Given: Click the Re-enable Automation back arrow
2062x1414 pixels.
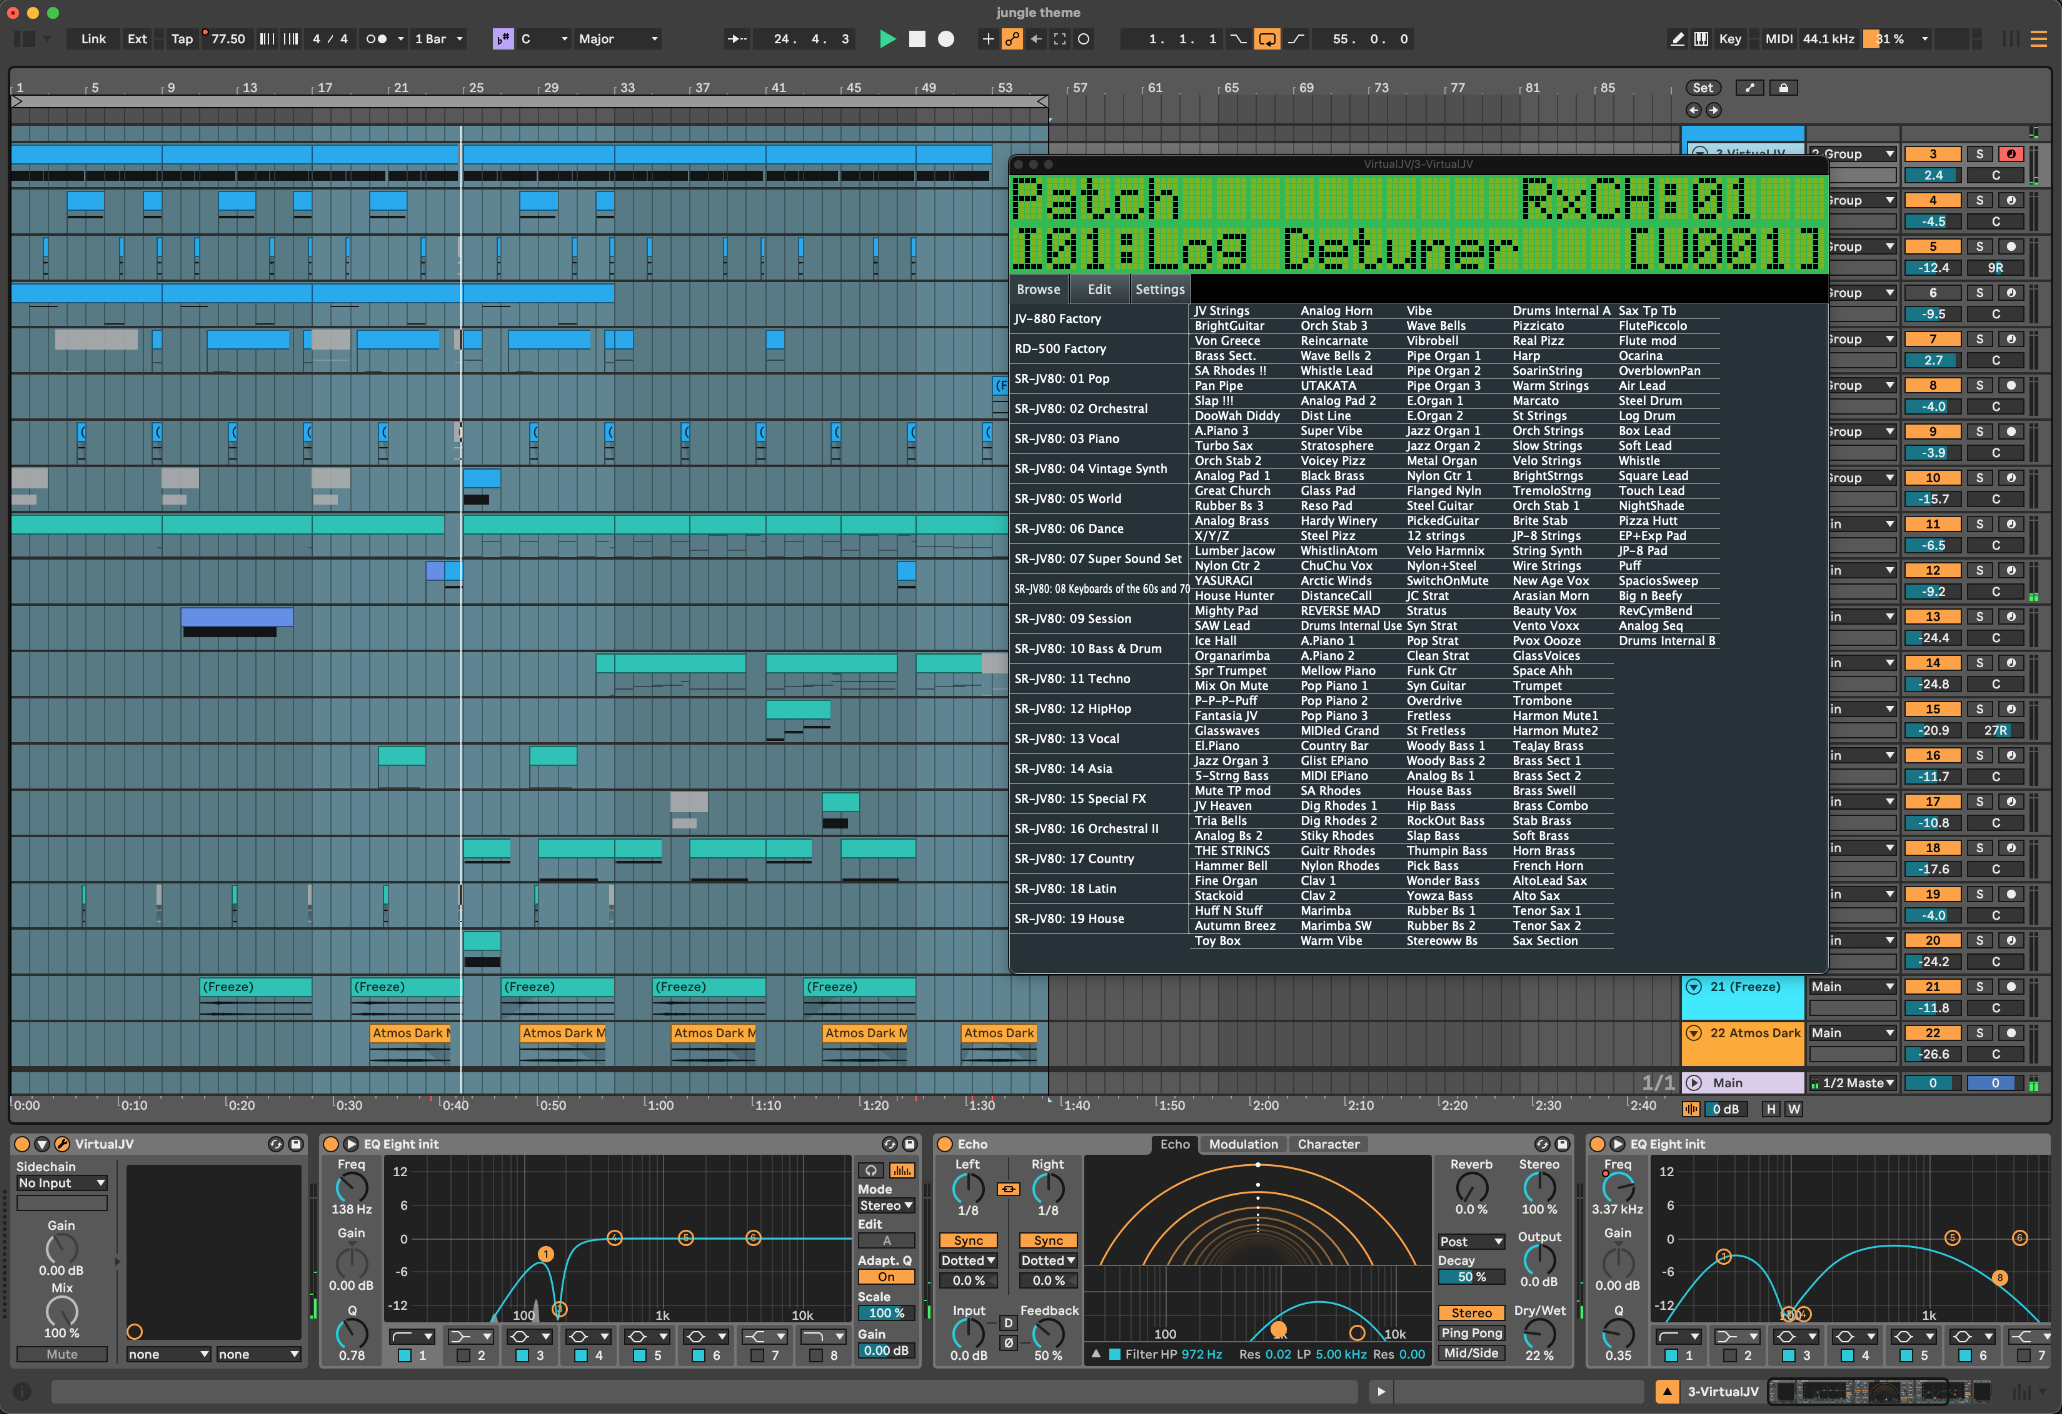Looking at the screenshot, I should pos(1036,39).
